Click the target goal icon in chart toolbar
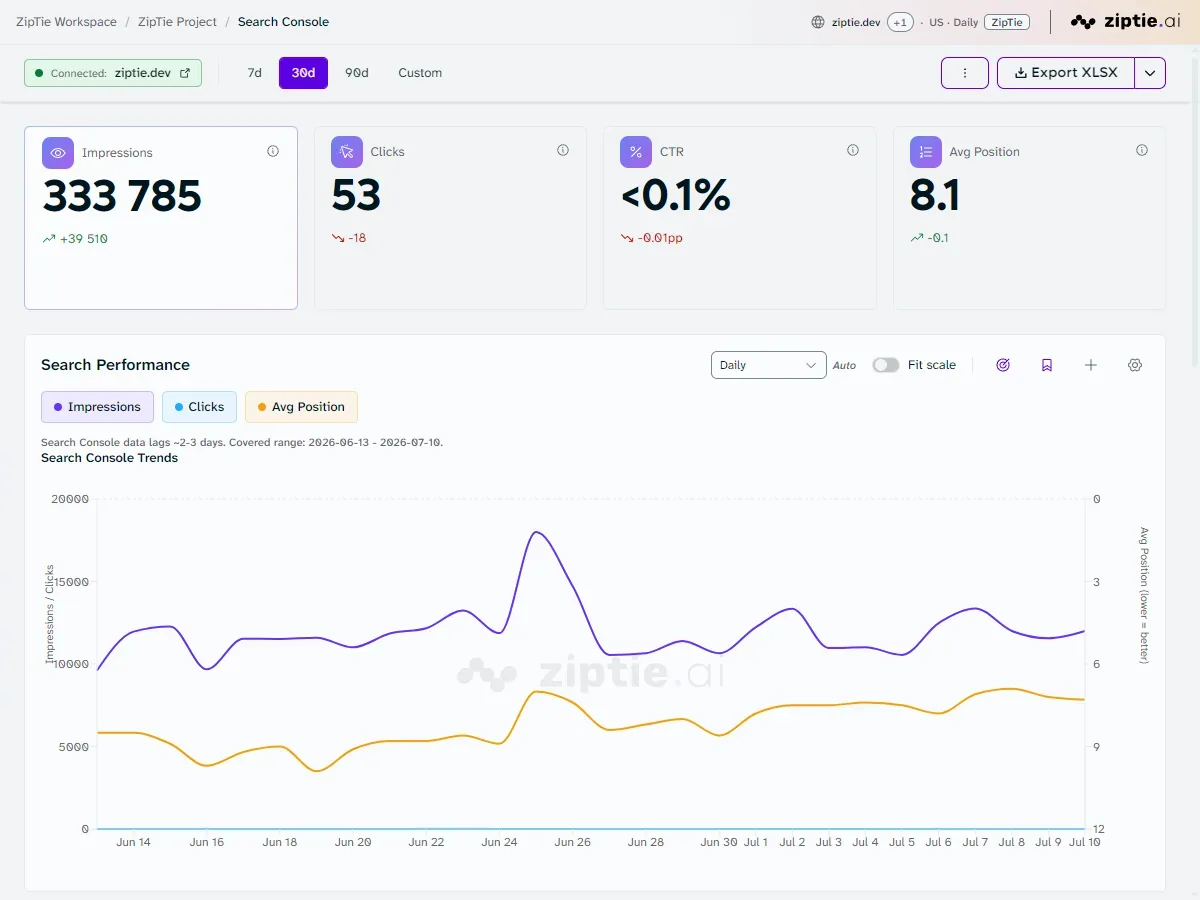The width and height of the screenshot is (1200, 900). (x=1003, y=365)
